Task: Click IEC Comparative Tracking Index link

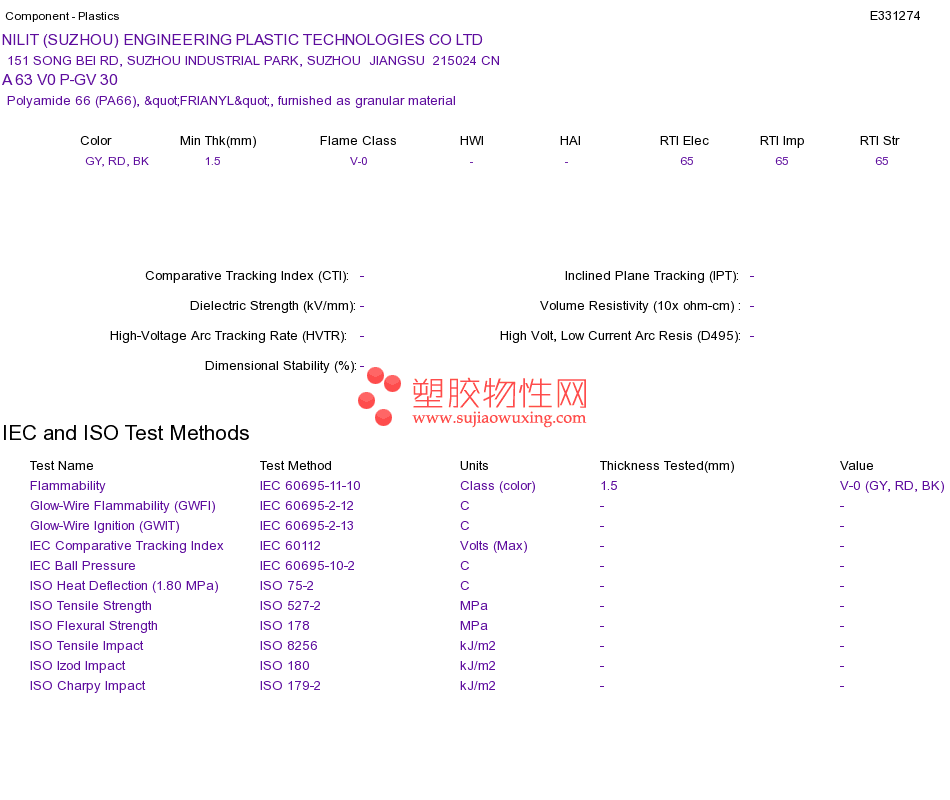Action: (x=127, y=546)
